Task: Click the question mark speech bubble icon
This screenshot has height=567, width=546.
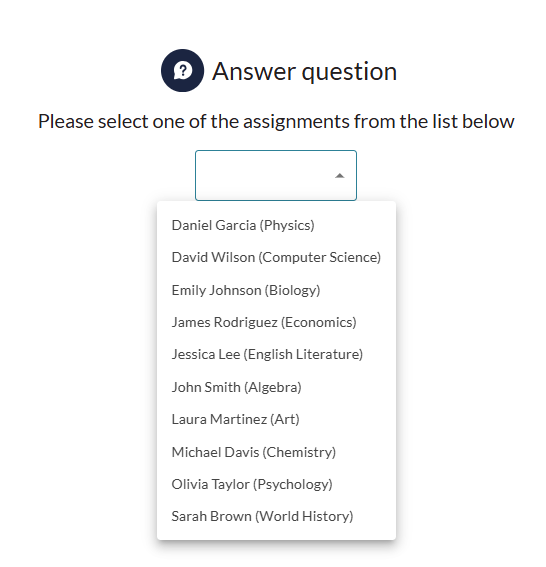Action: point(182,71)
